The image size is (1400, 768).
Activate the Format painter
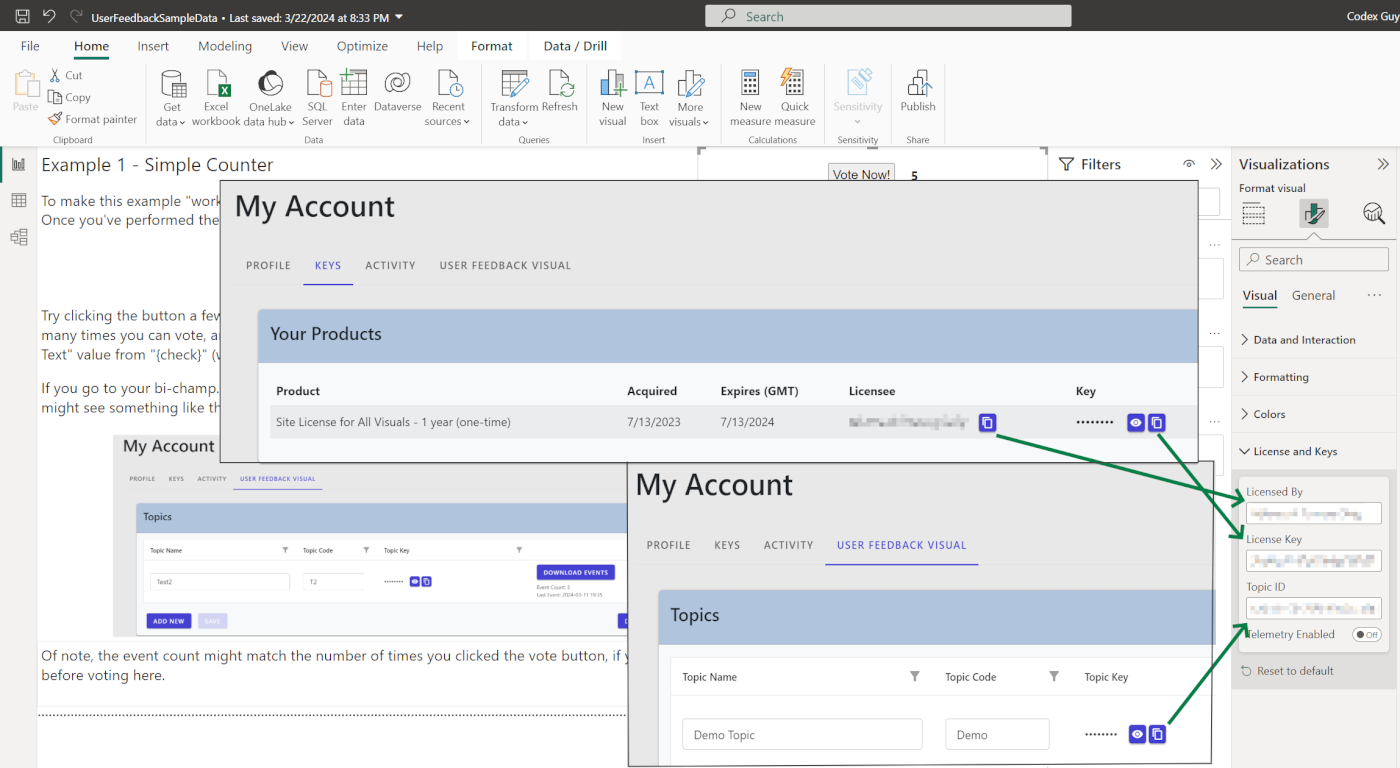tap(92, 119)
